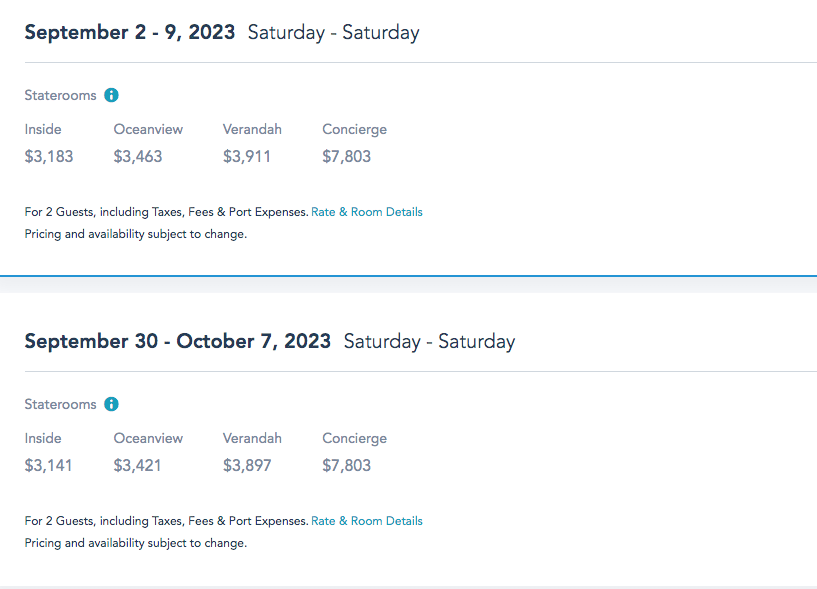Click the September 30 - October 7, 2023 heading

(177, 341)
